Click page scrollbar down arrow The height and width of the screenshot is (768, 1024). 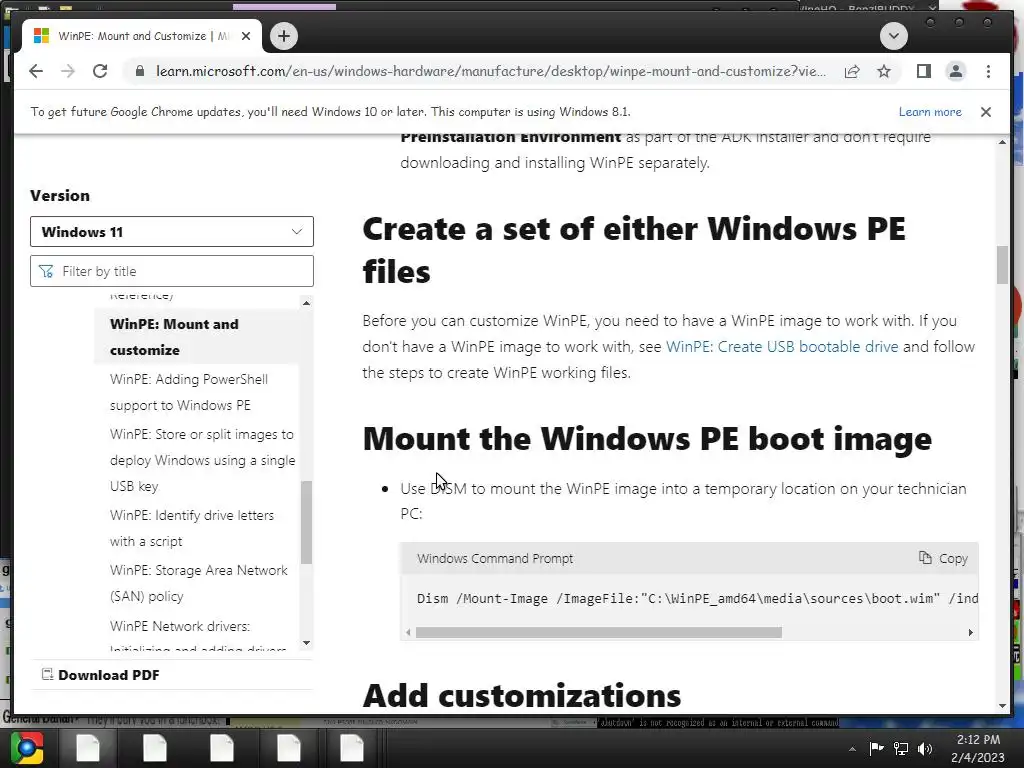point(1002,706)
